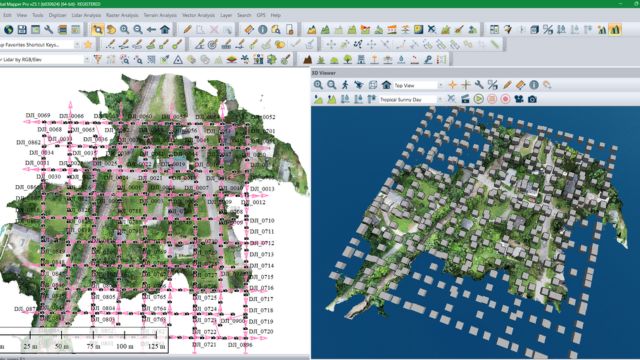Click the highlighted terrain icon at far right toolbar
The image size is (640, 360).
tap(615, 29)
